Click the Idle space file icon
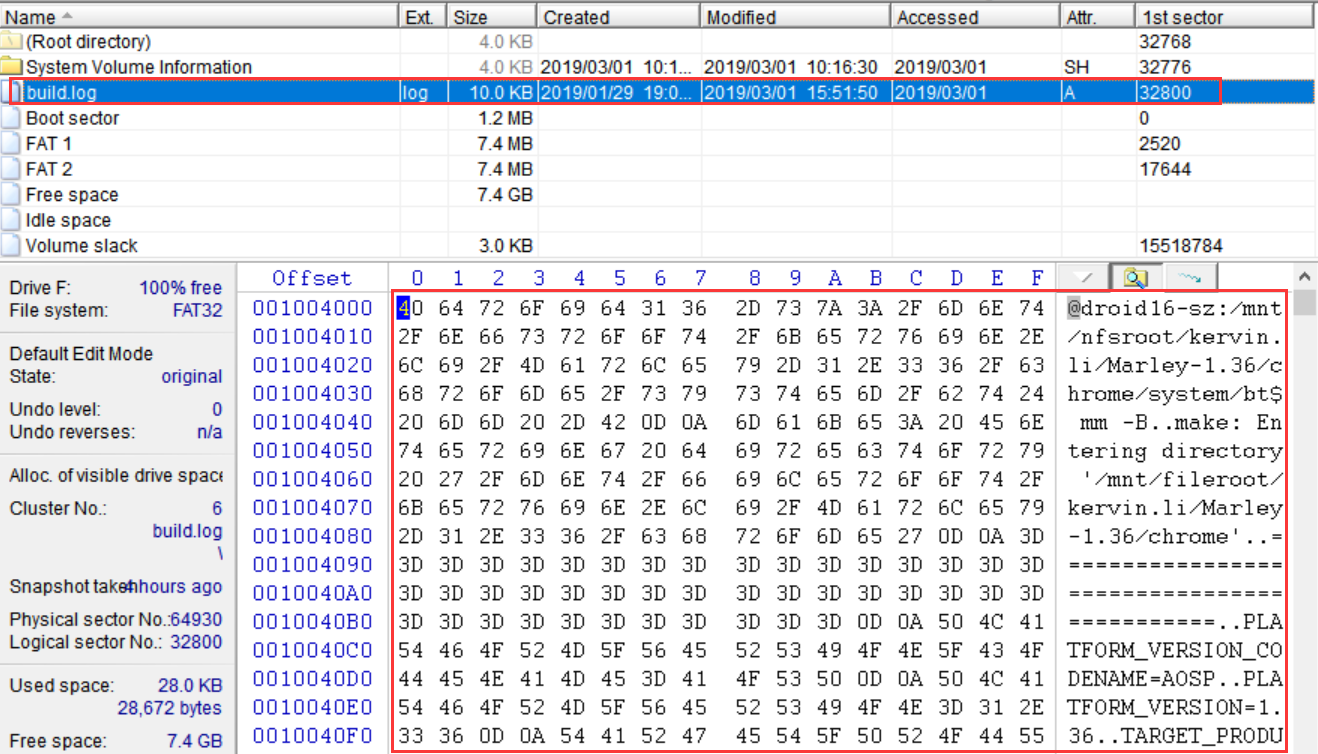1318x754 pixels. click(11, 220)
